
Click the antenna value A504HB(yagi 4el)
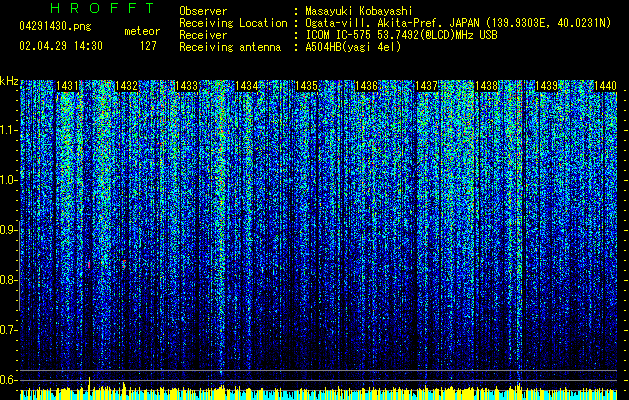353,47
